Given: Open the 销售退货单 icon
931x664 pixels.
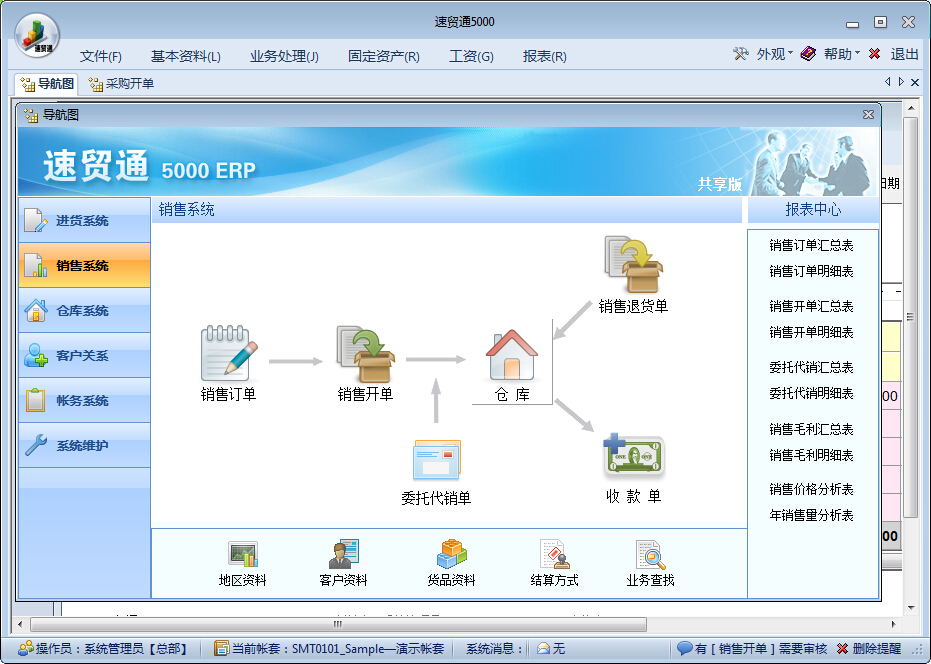Looking at the screenshot, I should click(634, 264).
